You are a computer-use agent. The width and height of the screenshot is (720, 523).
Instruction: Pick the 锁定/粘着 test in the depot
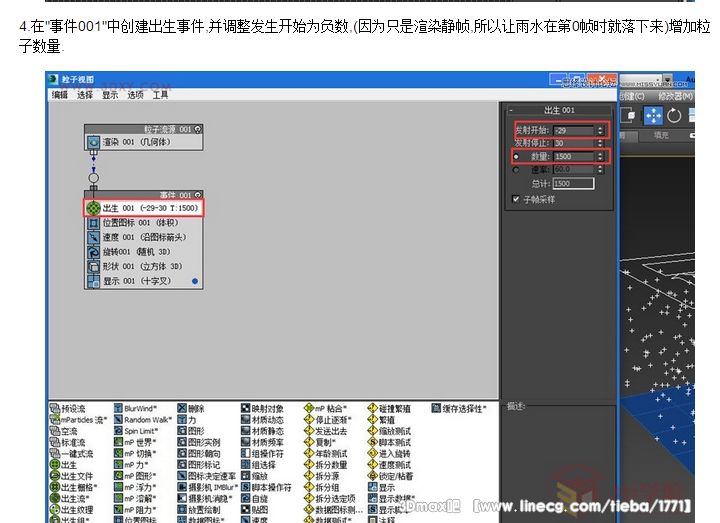[x=390, y=476]
